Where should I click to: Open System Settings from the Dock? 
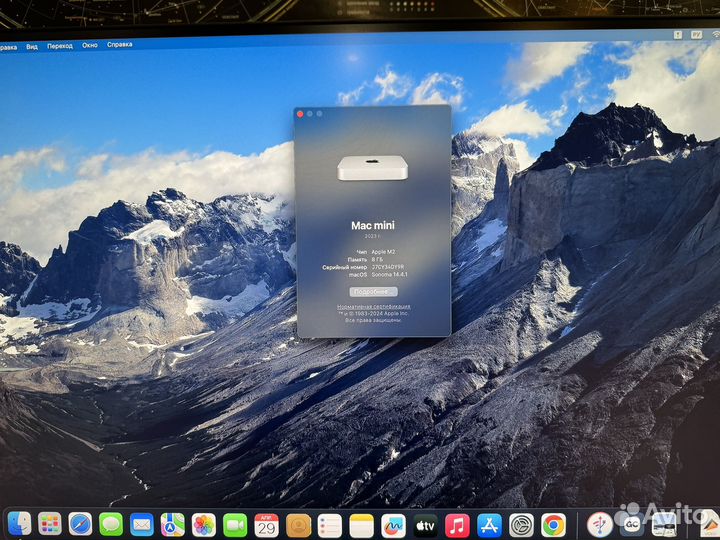522,526
